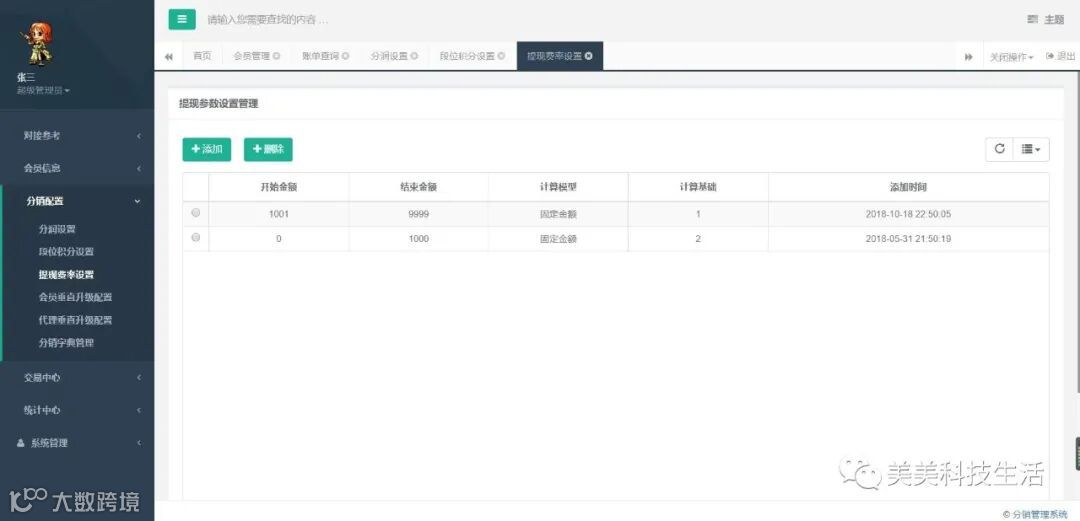1080x521 pixels.
Task: Refresh the table with the reload icon
Action: click(999, 149)
